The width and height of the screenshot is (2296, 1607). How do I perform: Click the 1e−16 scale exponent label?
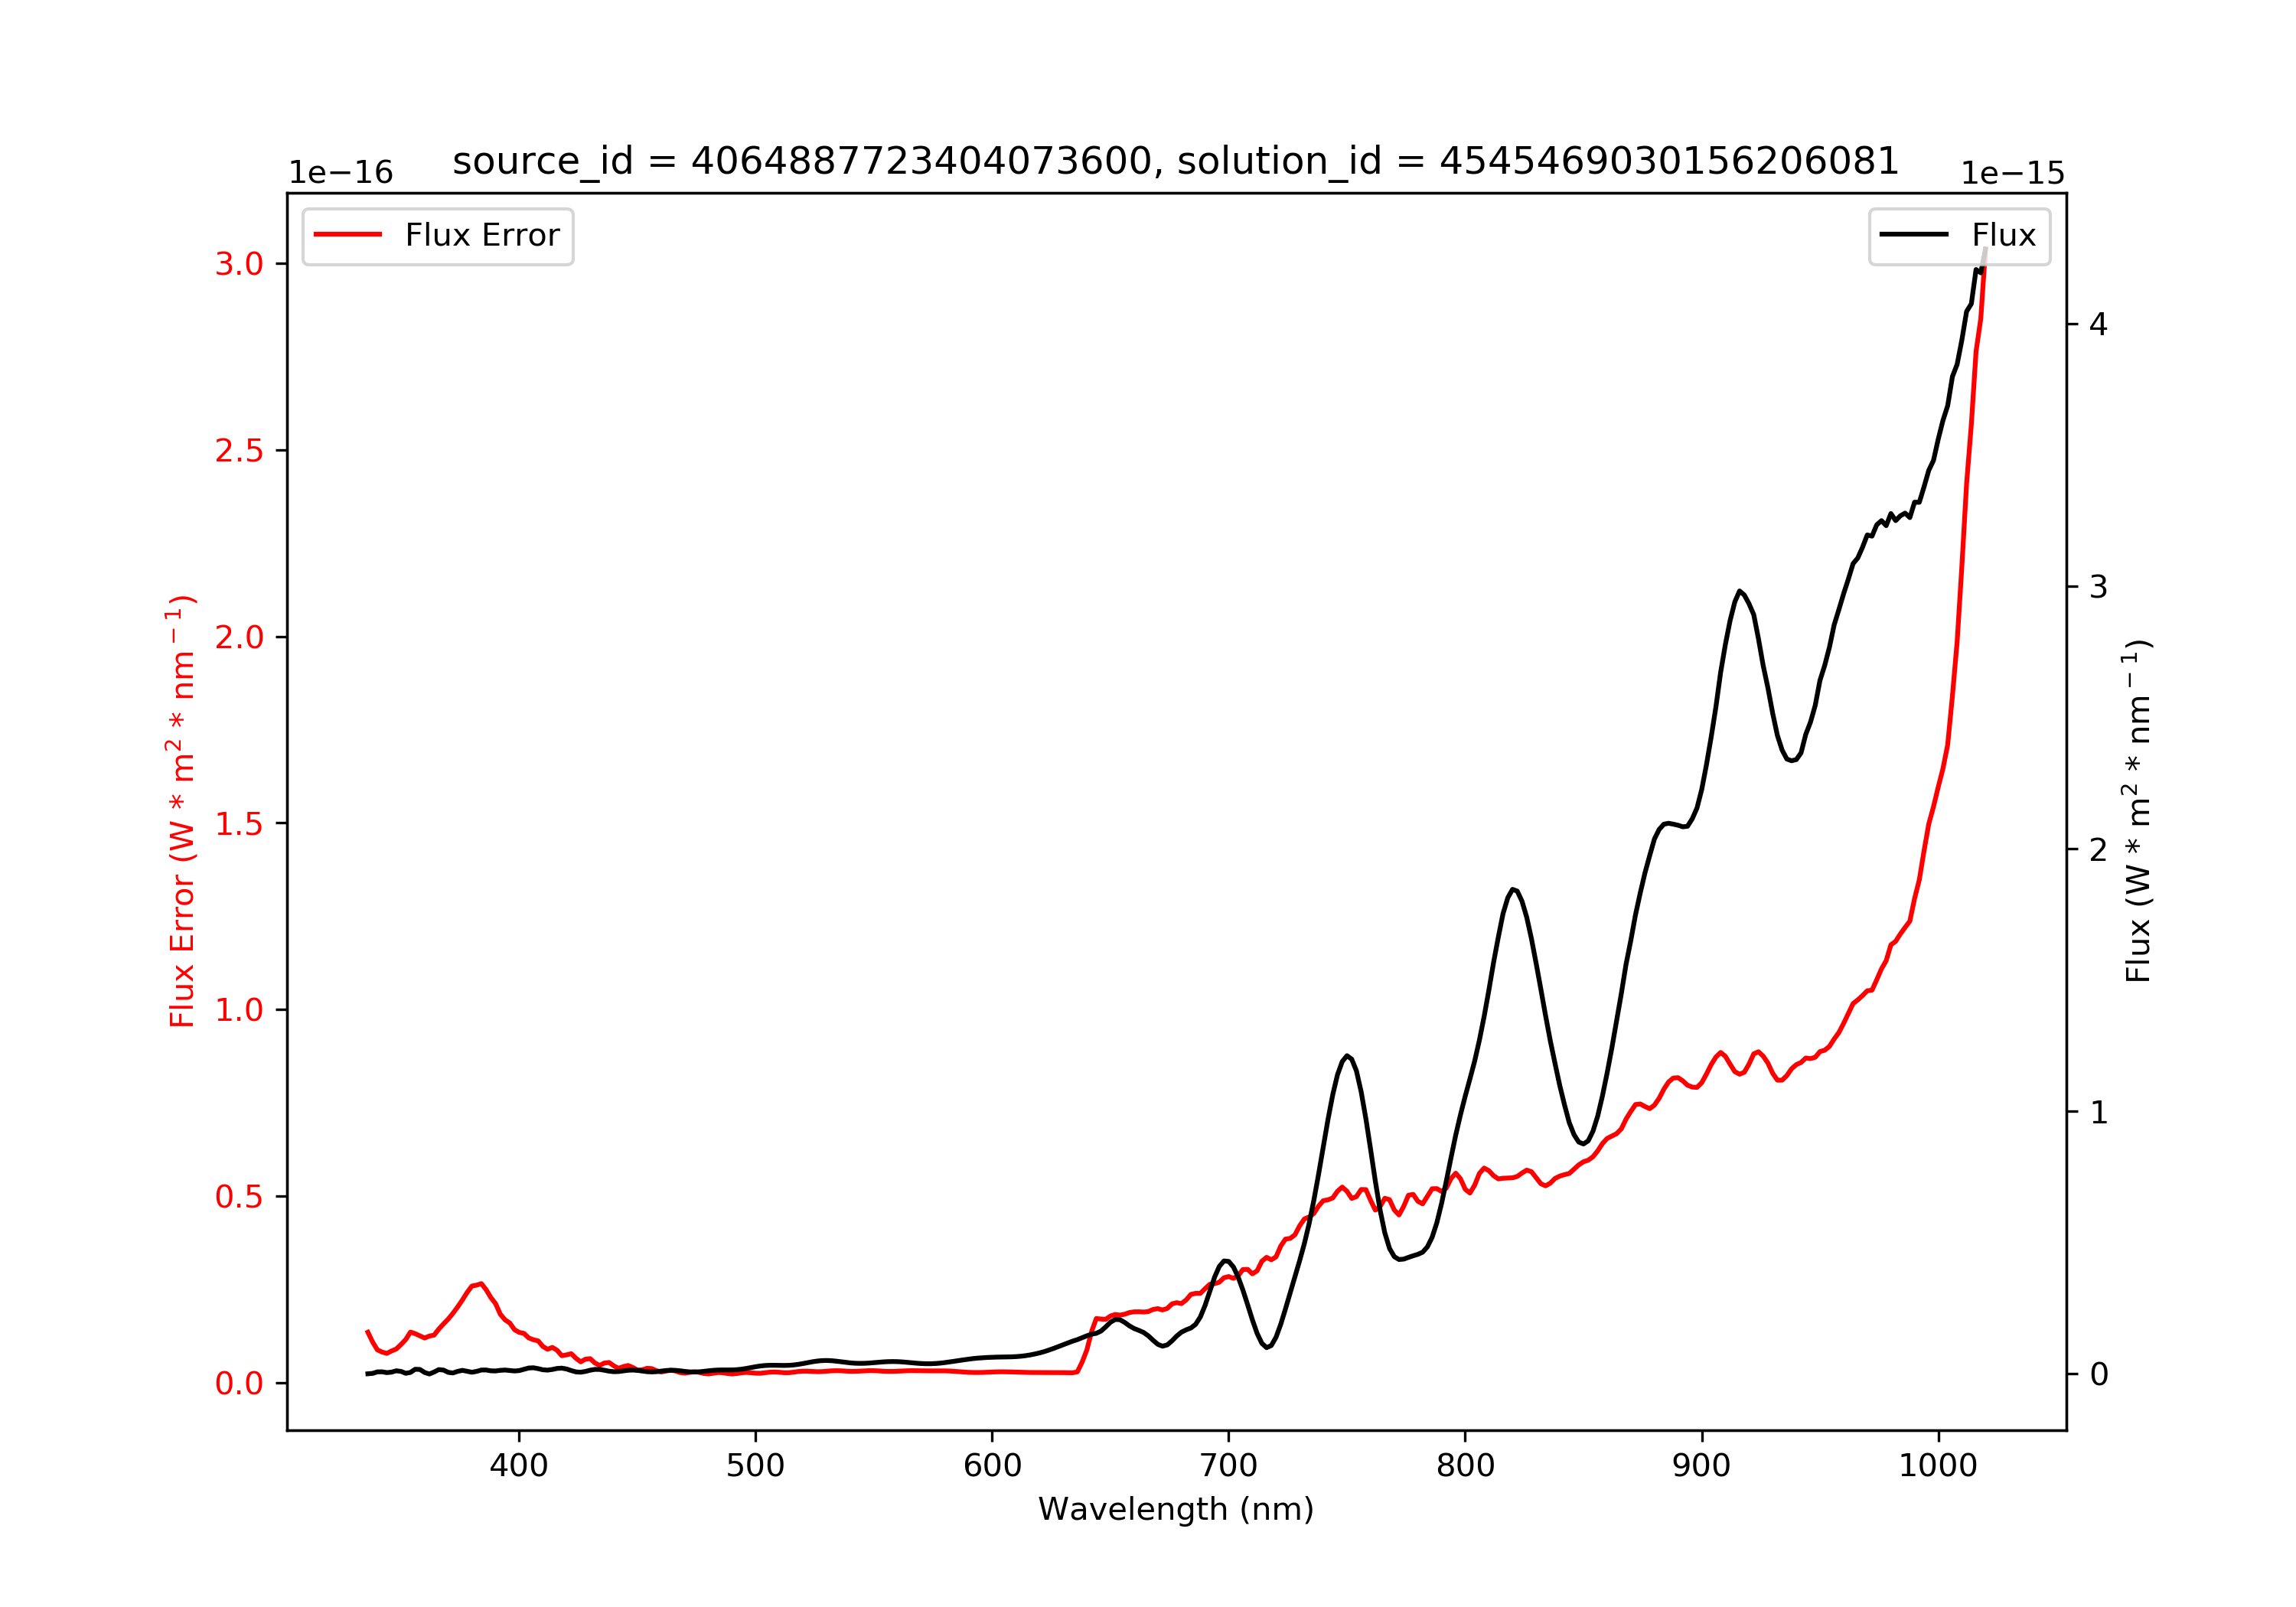pyautogui.click(x=340, y=173)
